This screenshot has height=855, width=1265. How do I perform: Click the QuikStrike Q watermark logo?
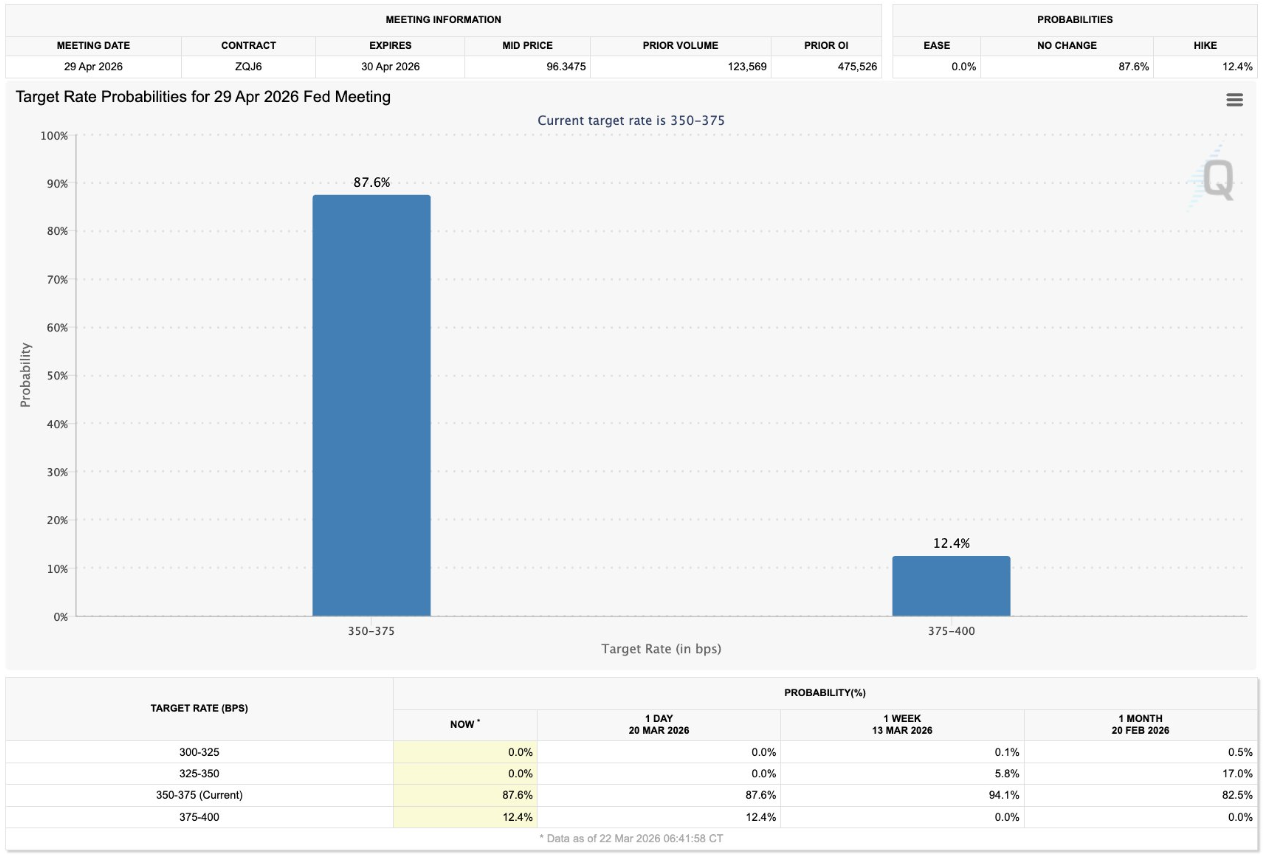[x=1217, y=181]
